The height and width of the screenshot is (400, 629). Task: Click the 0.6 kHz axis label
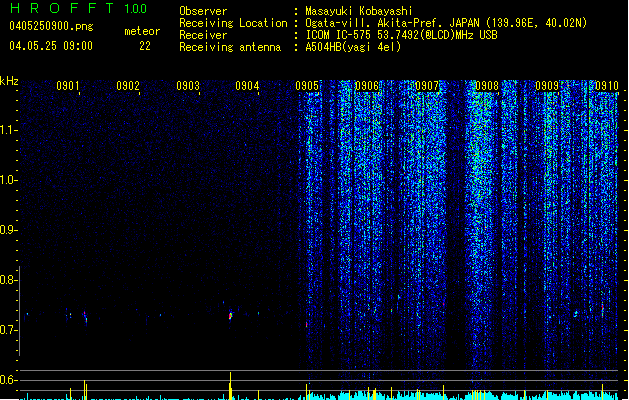pos(9,380)
